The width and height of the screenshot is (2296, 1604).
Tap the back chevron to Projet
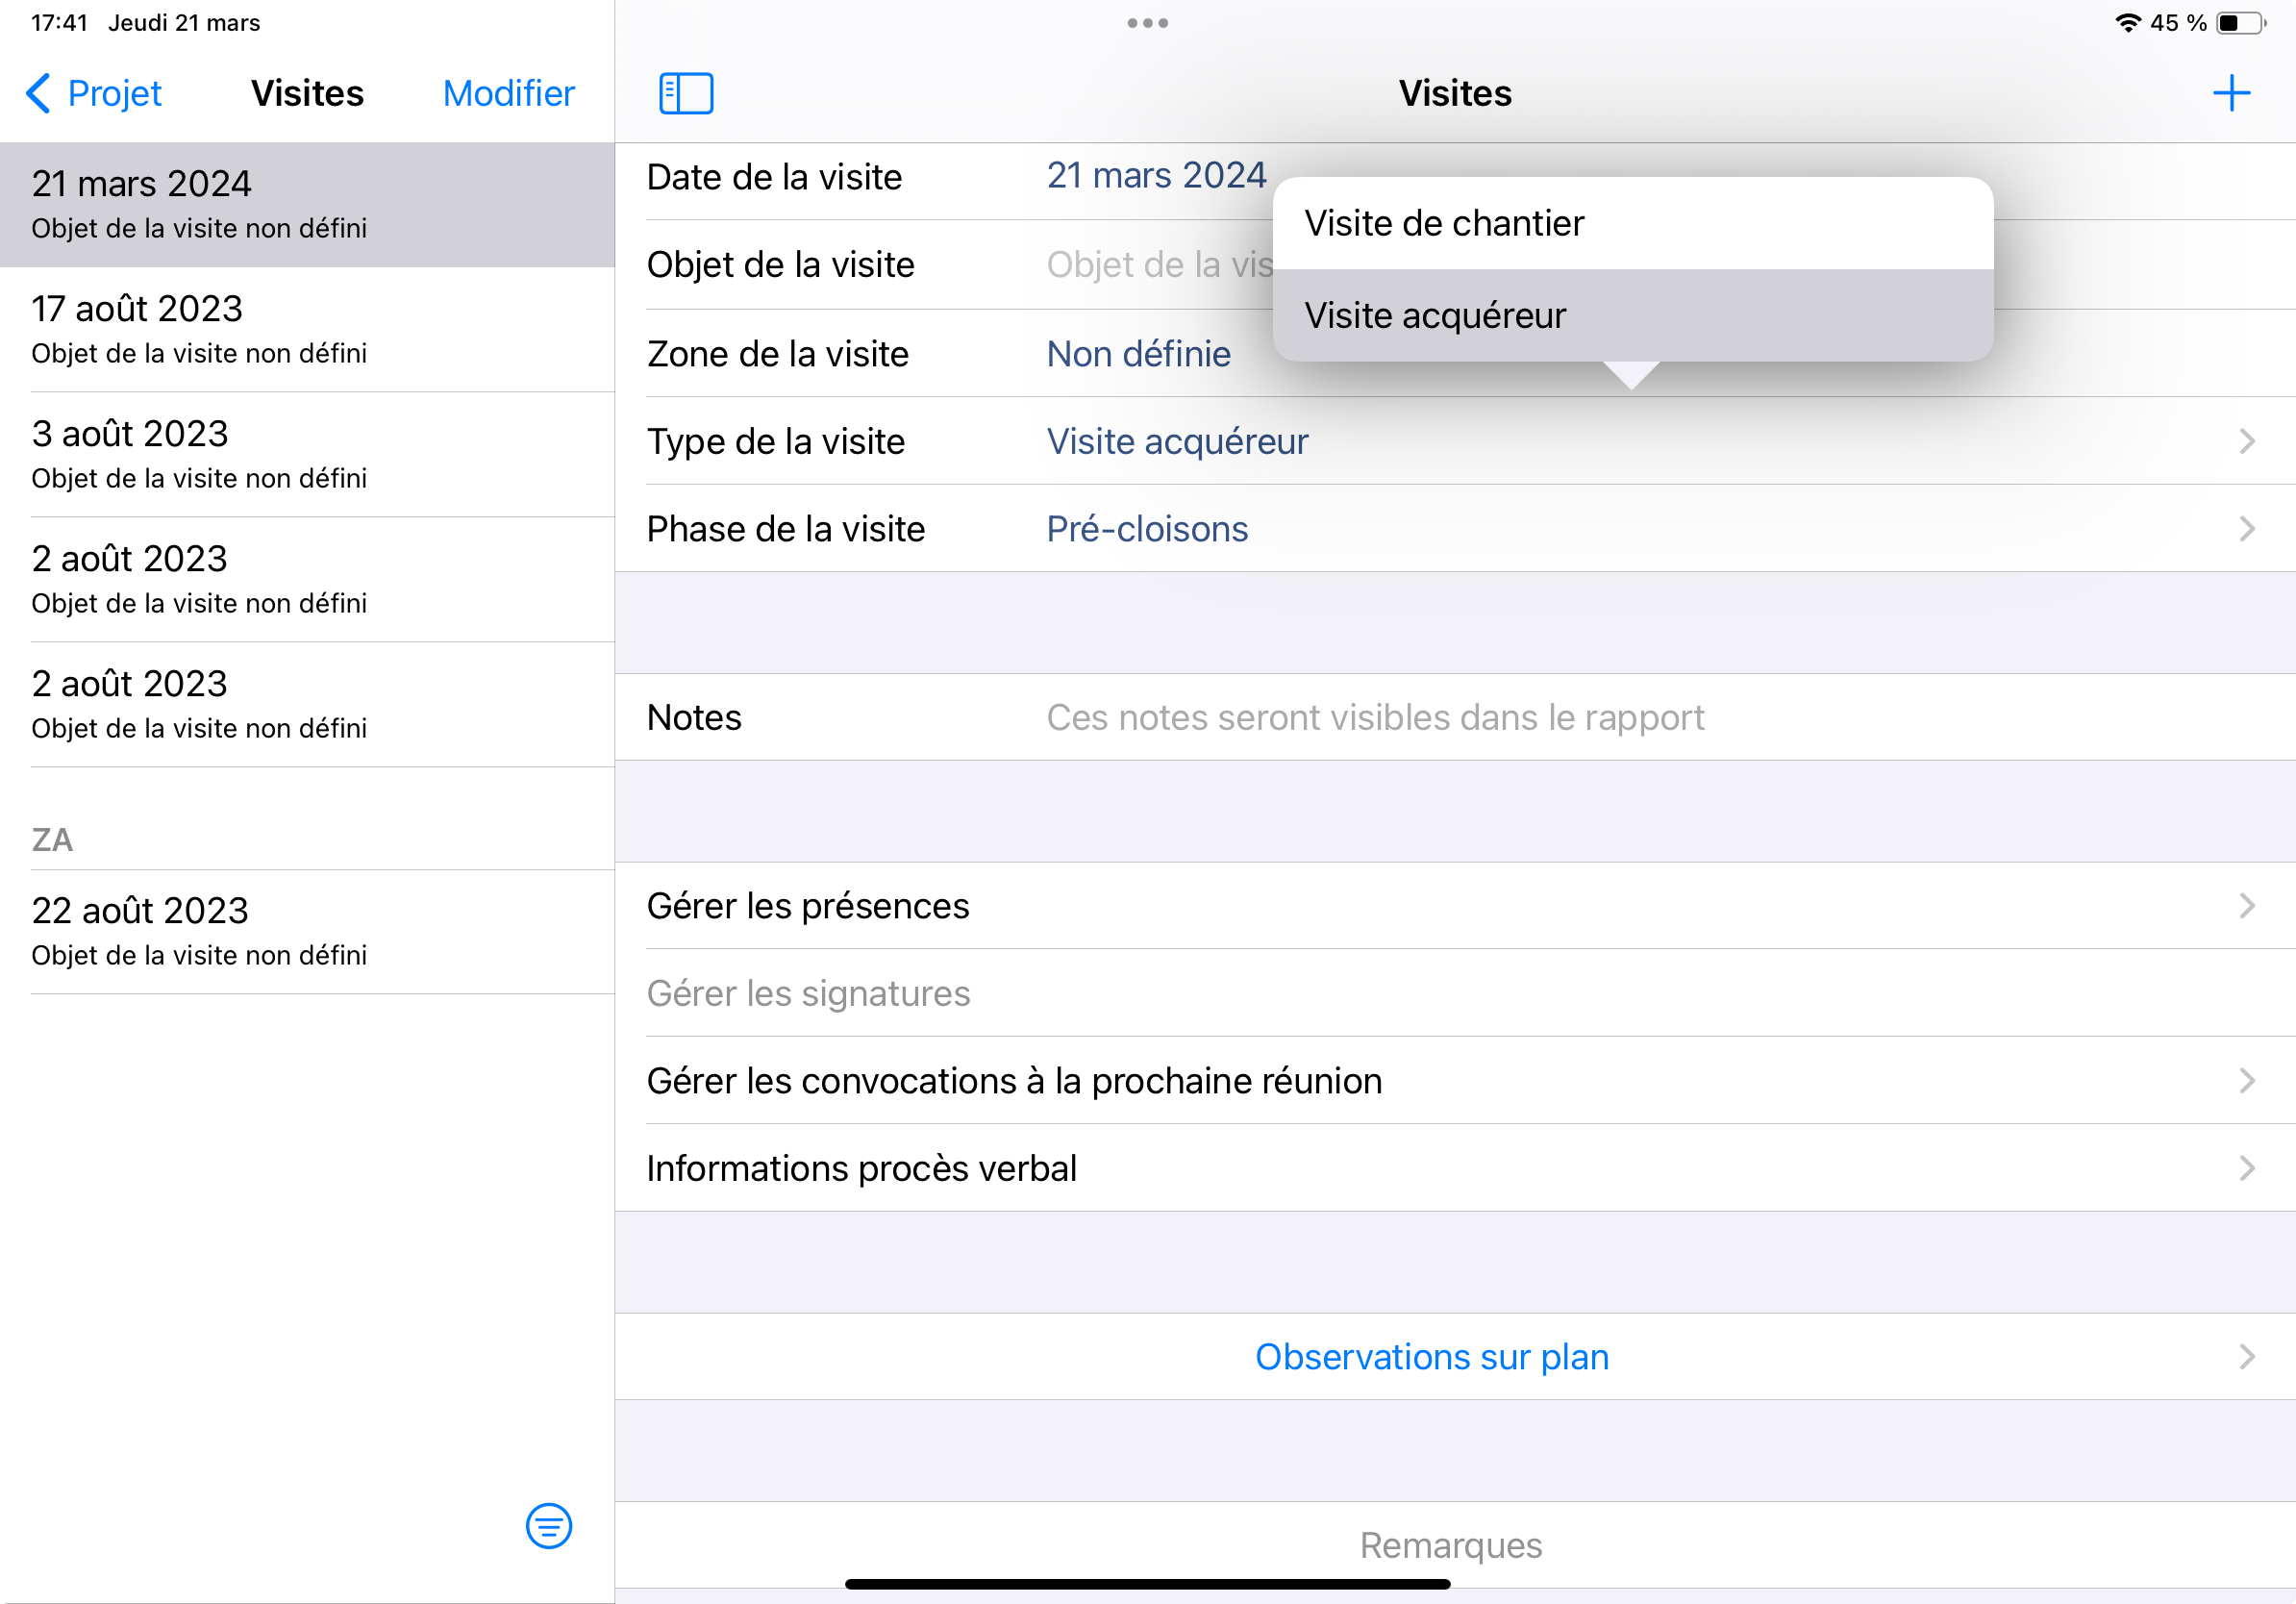click(40, 93)
